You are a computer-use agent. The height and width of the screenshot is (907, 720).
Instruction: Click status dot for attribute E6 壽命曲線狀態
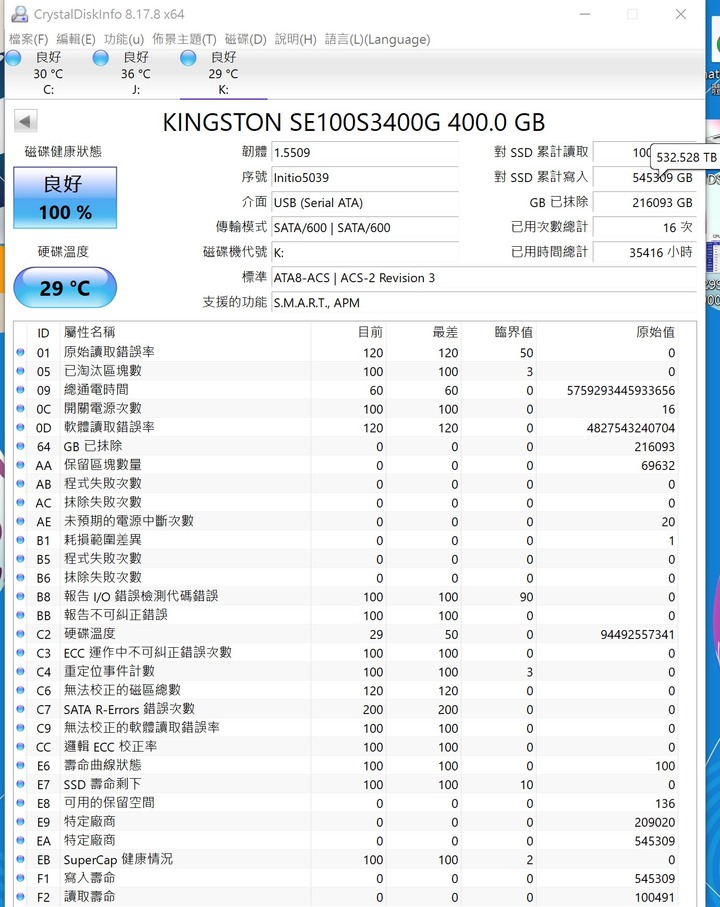point(21,765)
